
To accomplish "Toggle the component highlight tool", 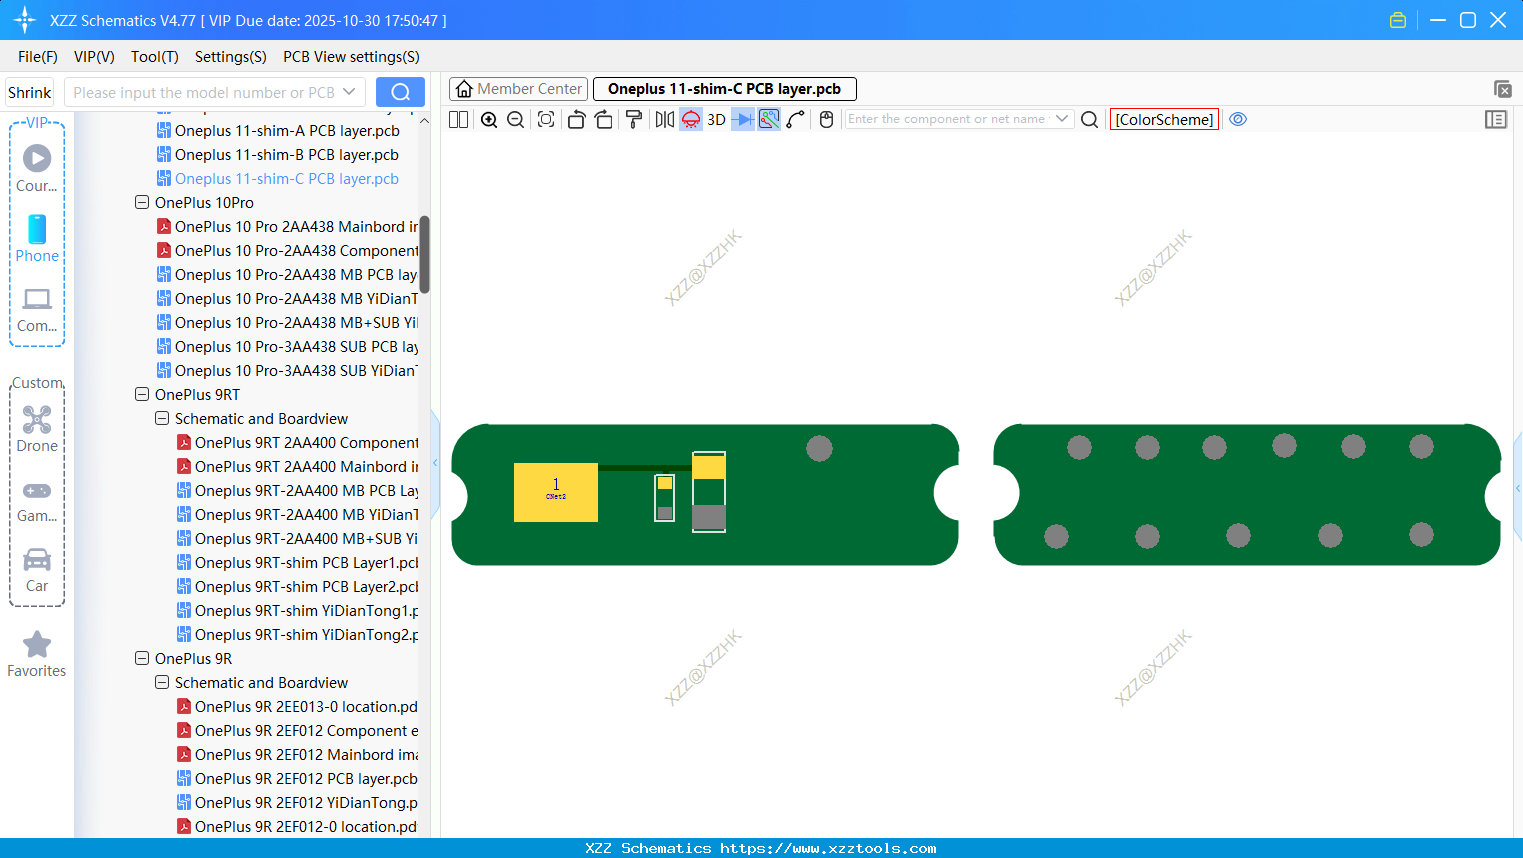I will coord(690,119).
